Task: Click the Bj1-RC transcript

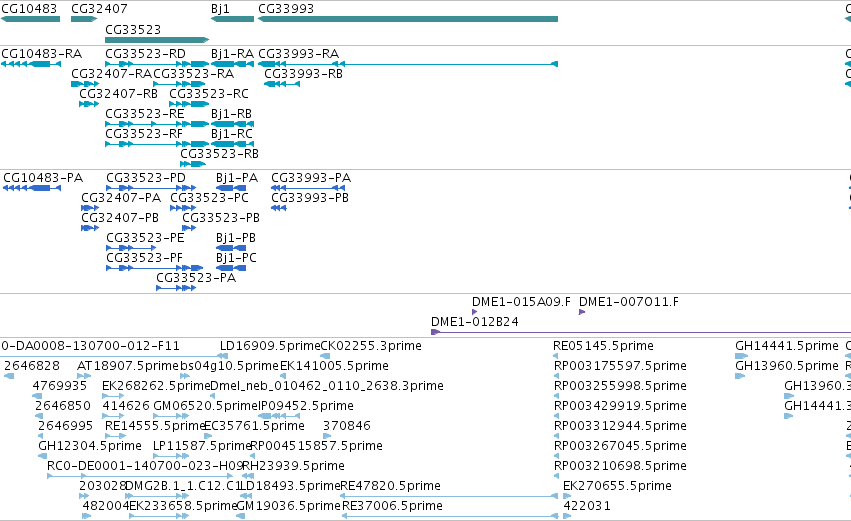Action: tap(232, 134)
